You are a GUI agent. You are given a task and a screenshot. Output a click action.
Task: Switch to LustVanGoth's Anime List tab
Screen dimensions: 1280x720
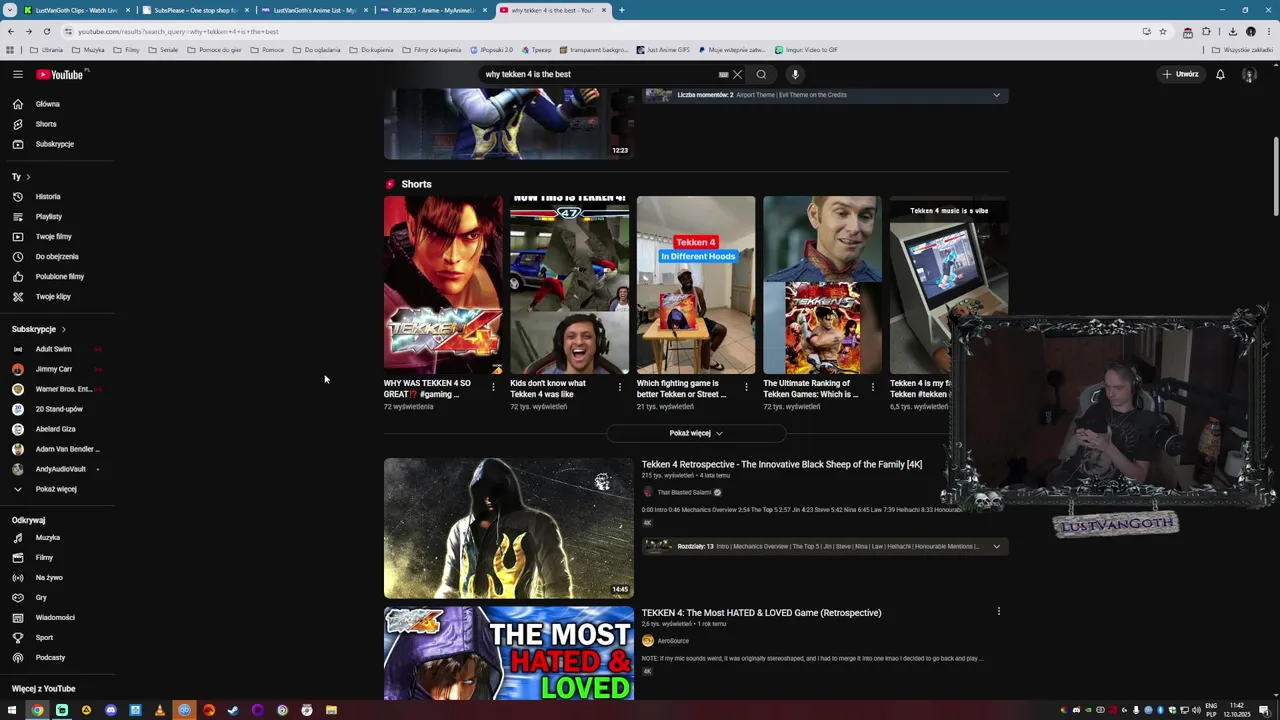pos(313,10)
